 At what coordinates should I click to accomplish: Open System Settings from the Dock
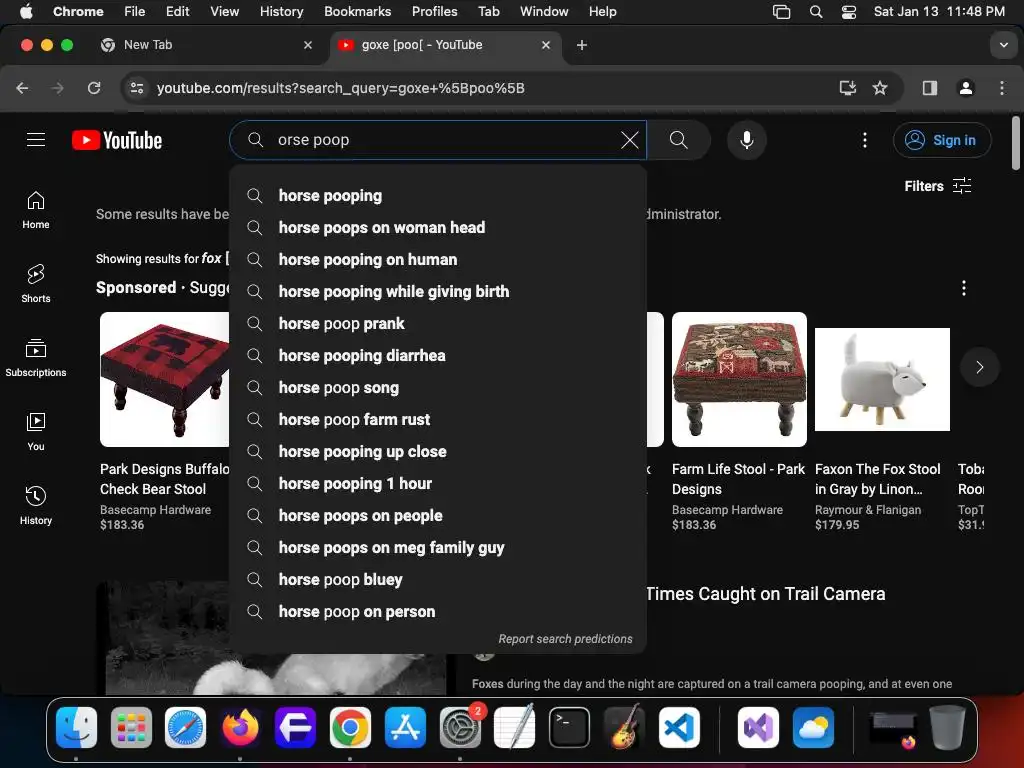pyautogui.click(x=460, y=727)
